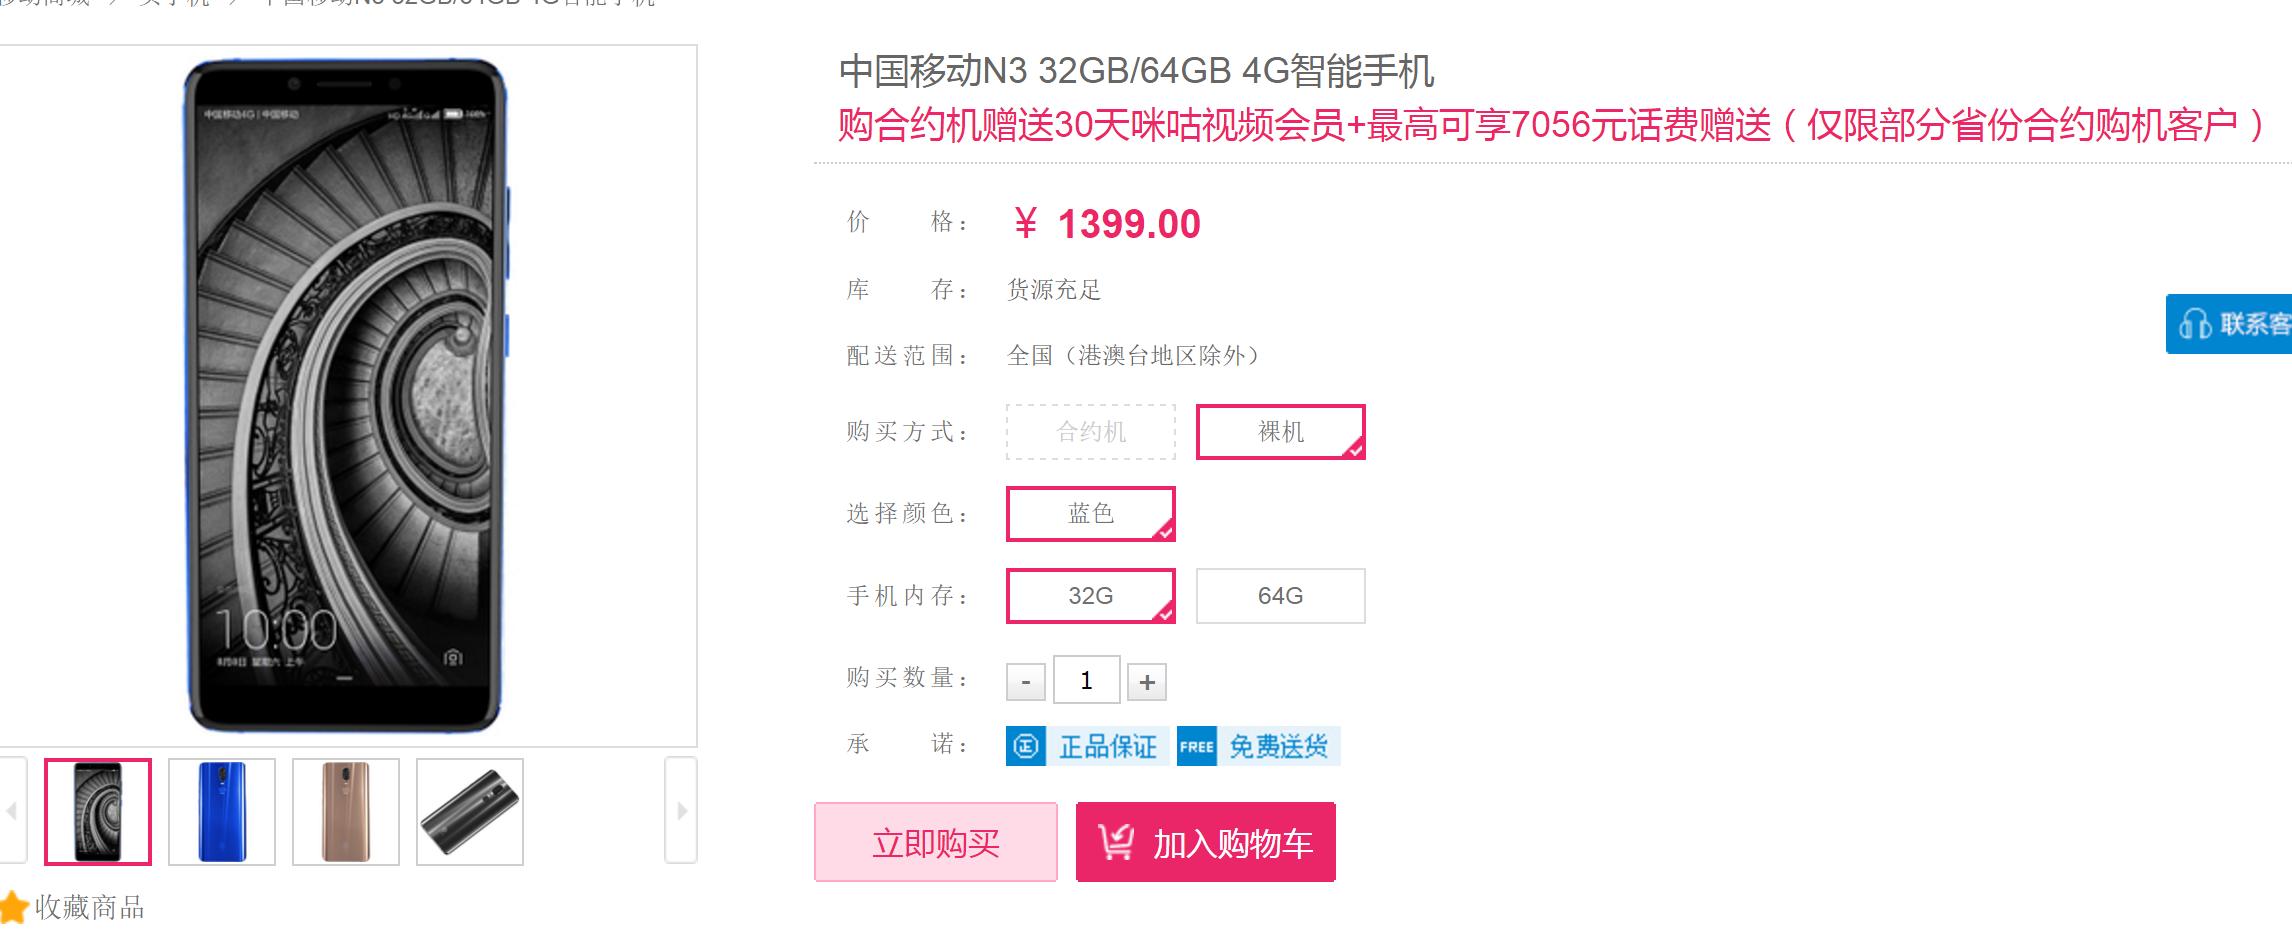Click the selected 裸机 purchase option

click(1280, 433)
